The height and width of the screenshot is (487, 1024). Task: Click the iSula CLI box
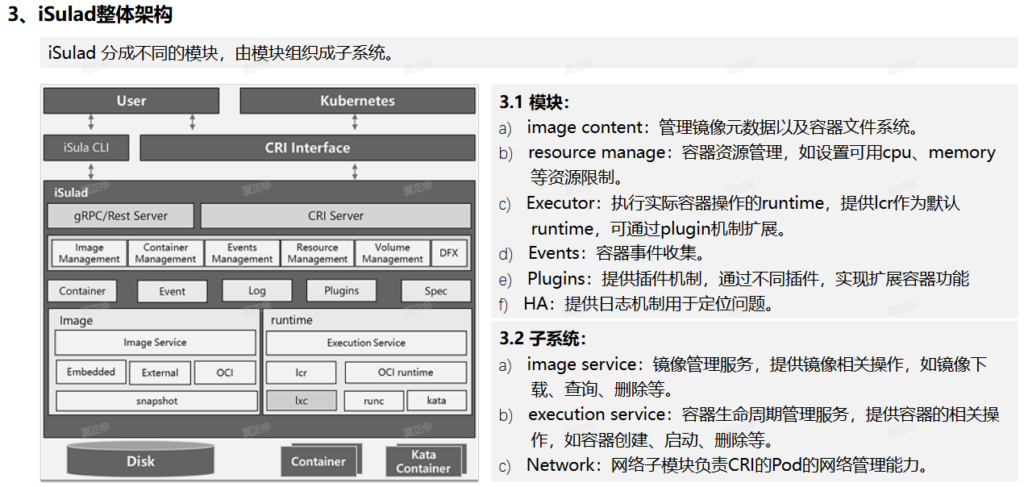[x=85, y=148]
